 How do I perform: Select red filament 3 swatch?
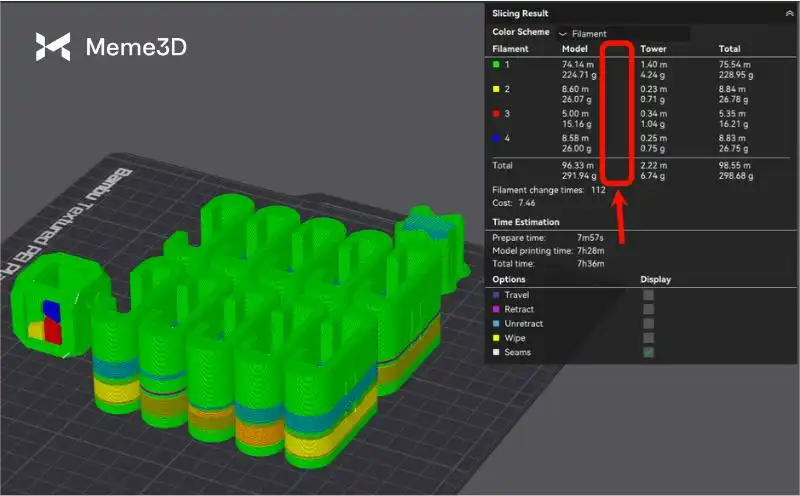point(496,114)
